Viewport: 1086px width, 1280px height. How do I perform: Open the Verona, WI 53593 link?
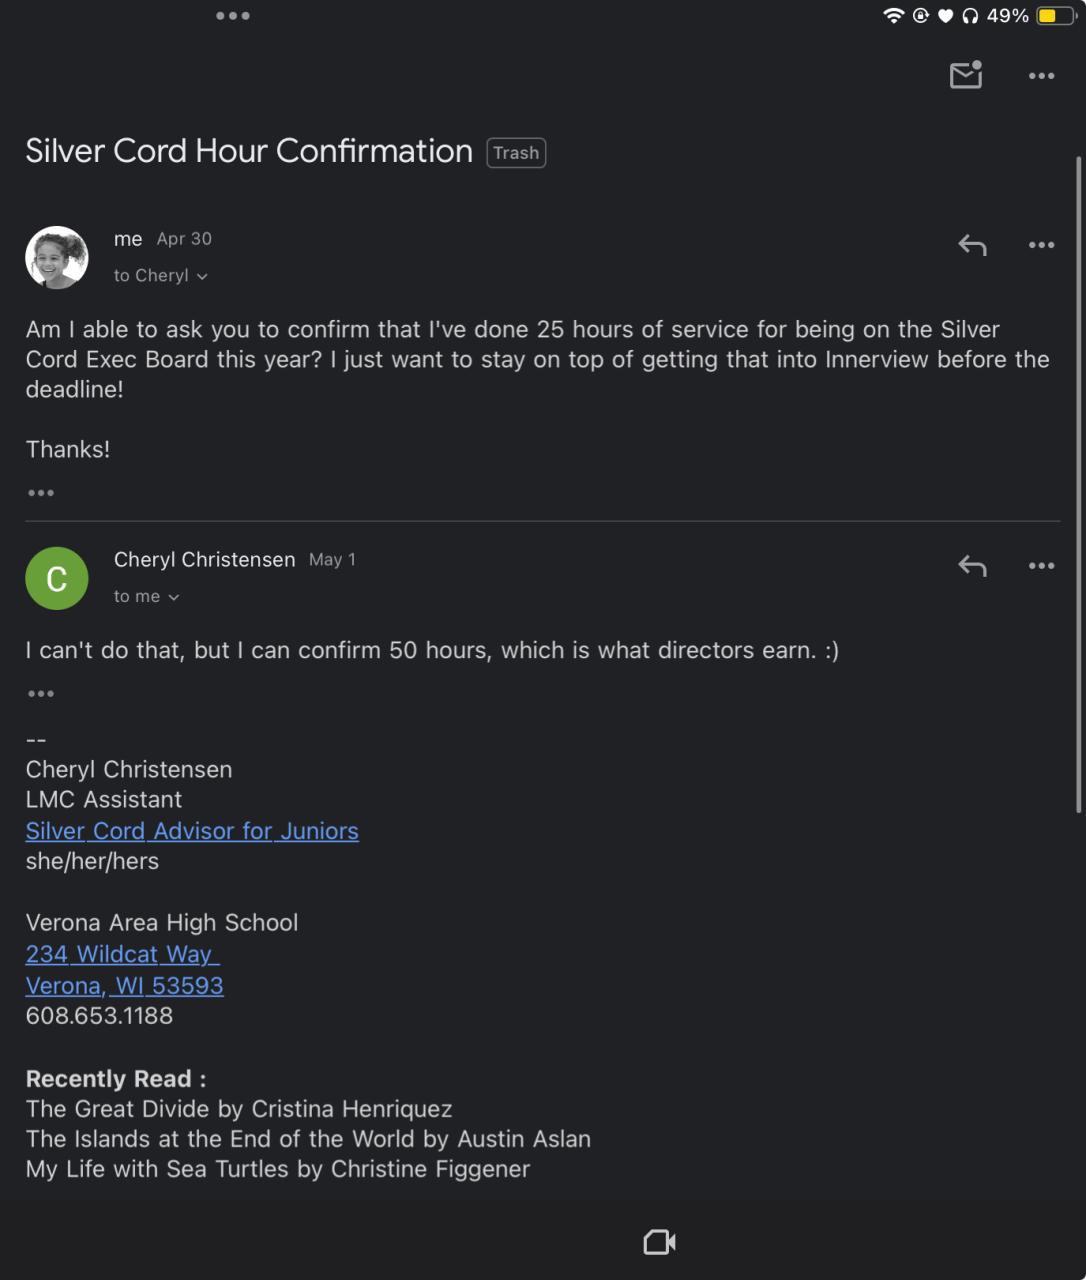click(125, 986)
